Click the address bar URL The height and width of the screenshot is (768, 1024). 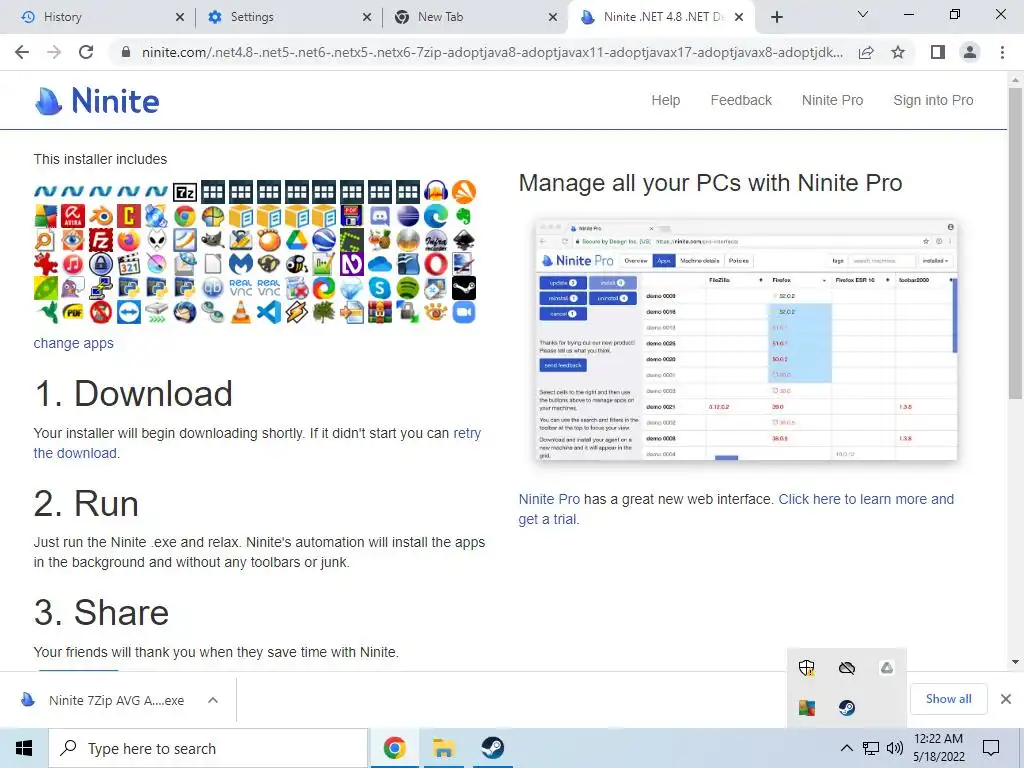click(x=492, y=52)
